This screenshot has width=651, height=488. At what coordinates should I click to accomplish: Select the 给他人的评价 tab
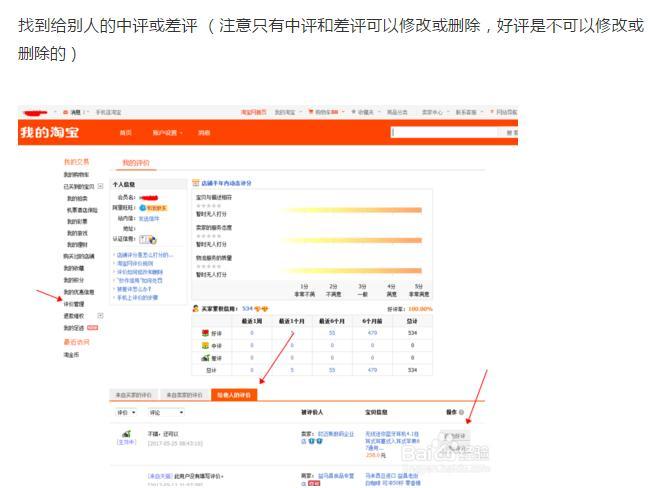[x=234, y=395]
